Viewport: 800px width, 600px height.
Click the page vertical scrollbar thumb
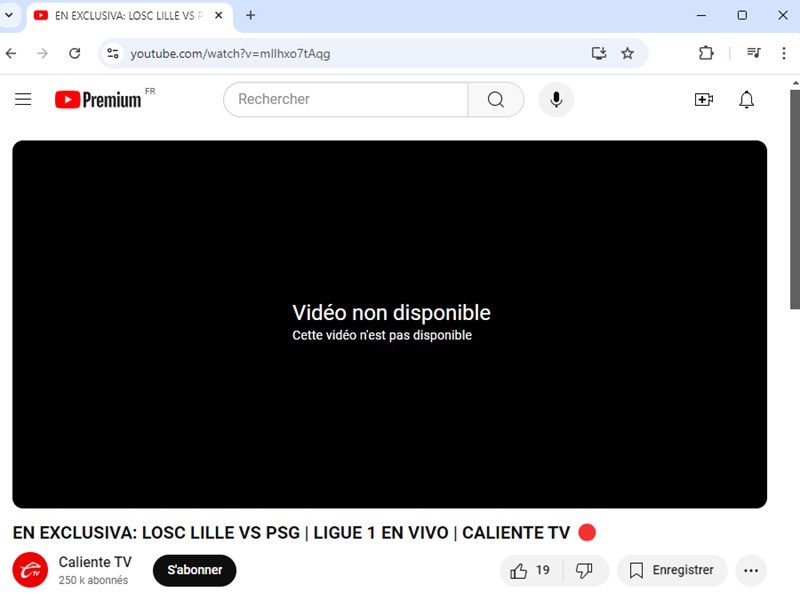coord(795,199)
